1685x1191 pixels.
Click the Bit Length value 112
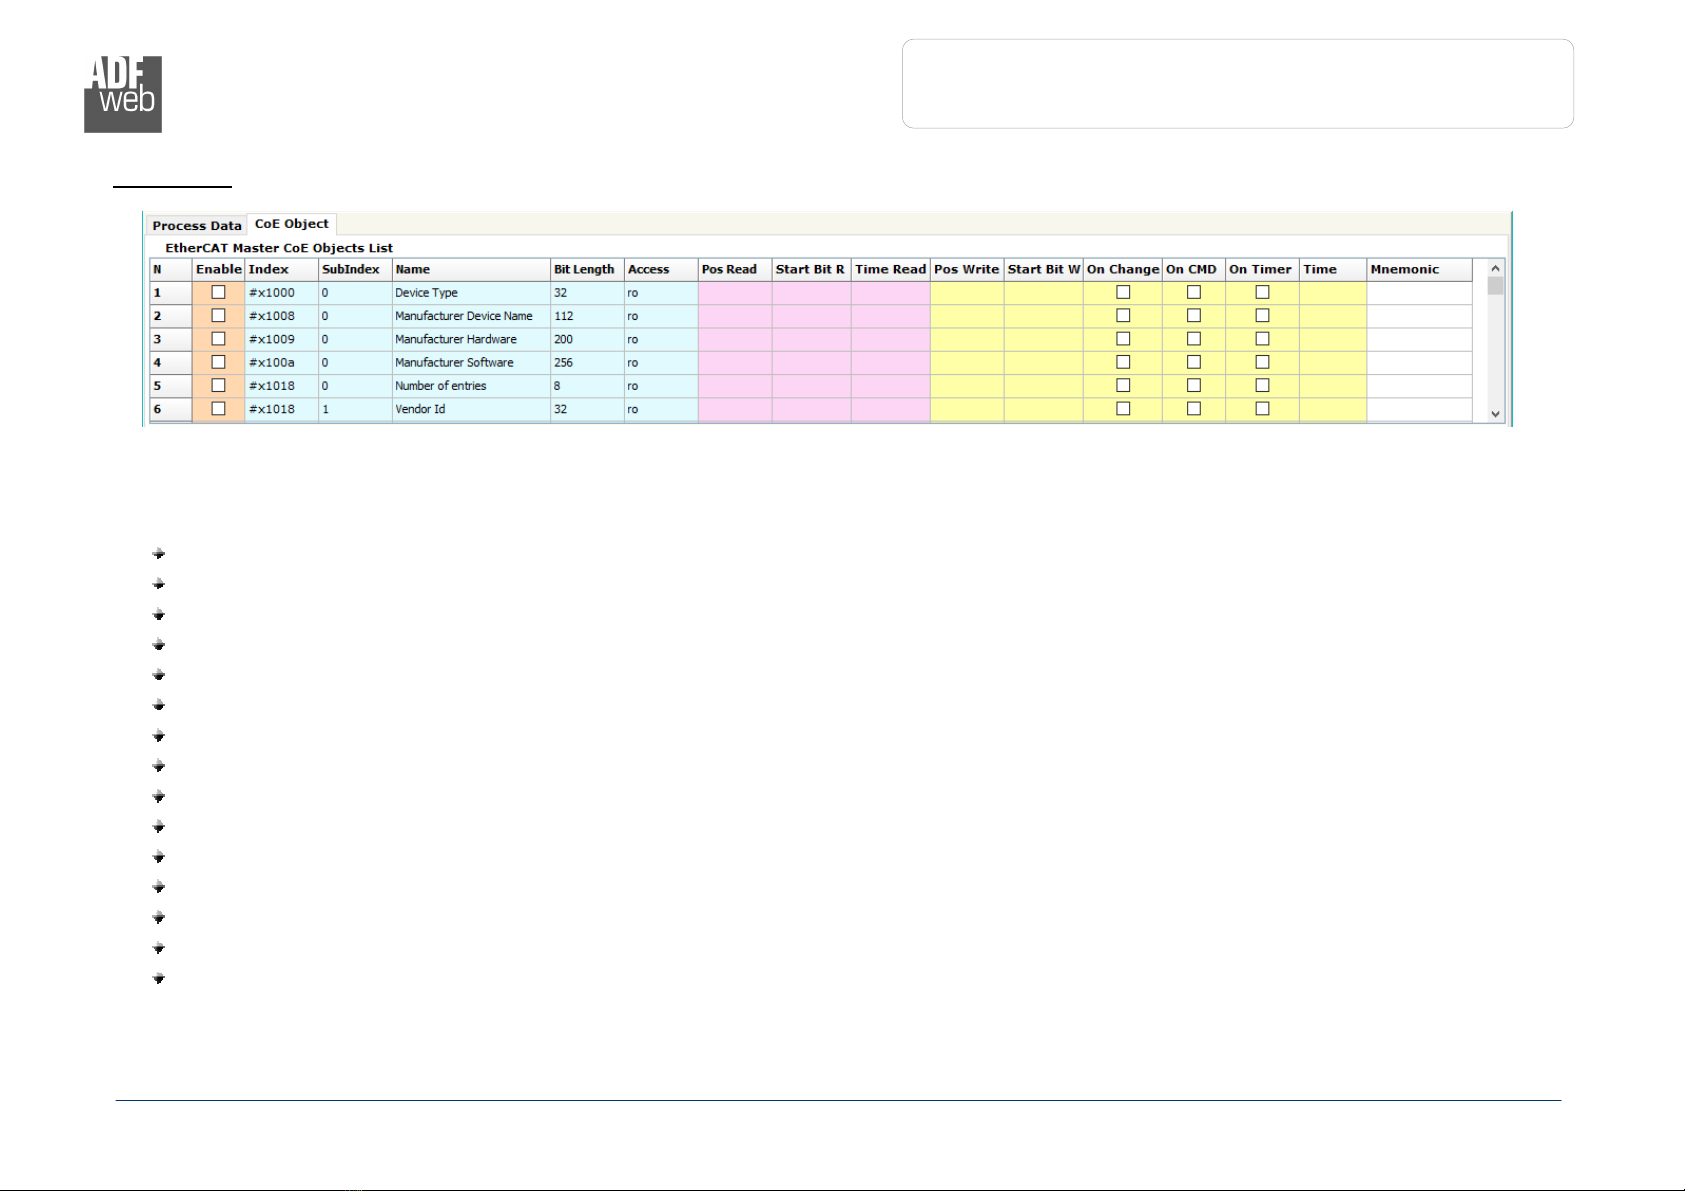(587, 316)
